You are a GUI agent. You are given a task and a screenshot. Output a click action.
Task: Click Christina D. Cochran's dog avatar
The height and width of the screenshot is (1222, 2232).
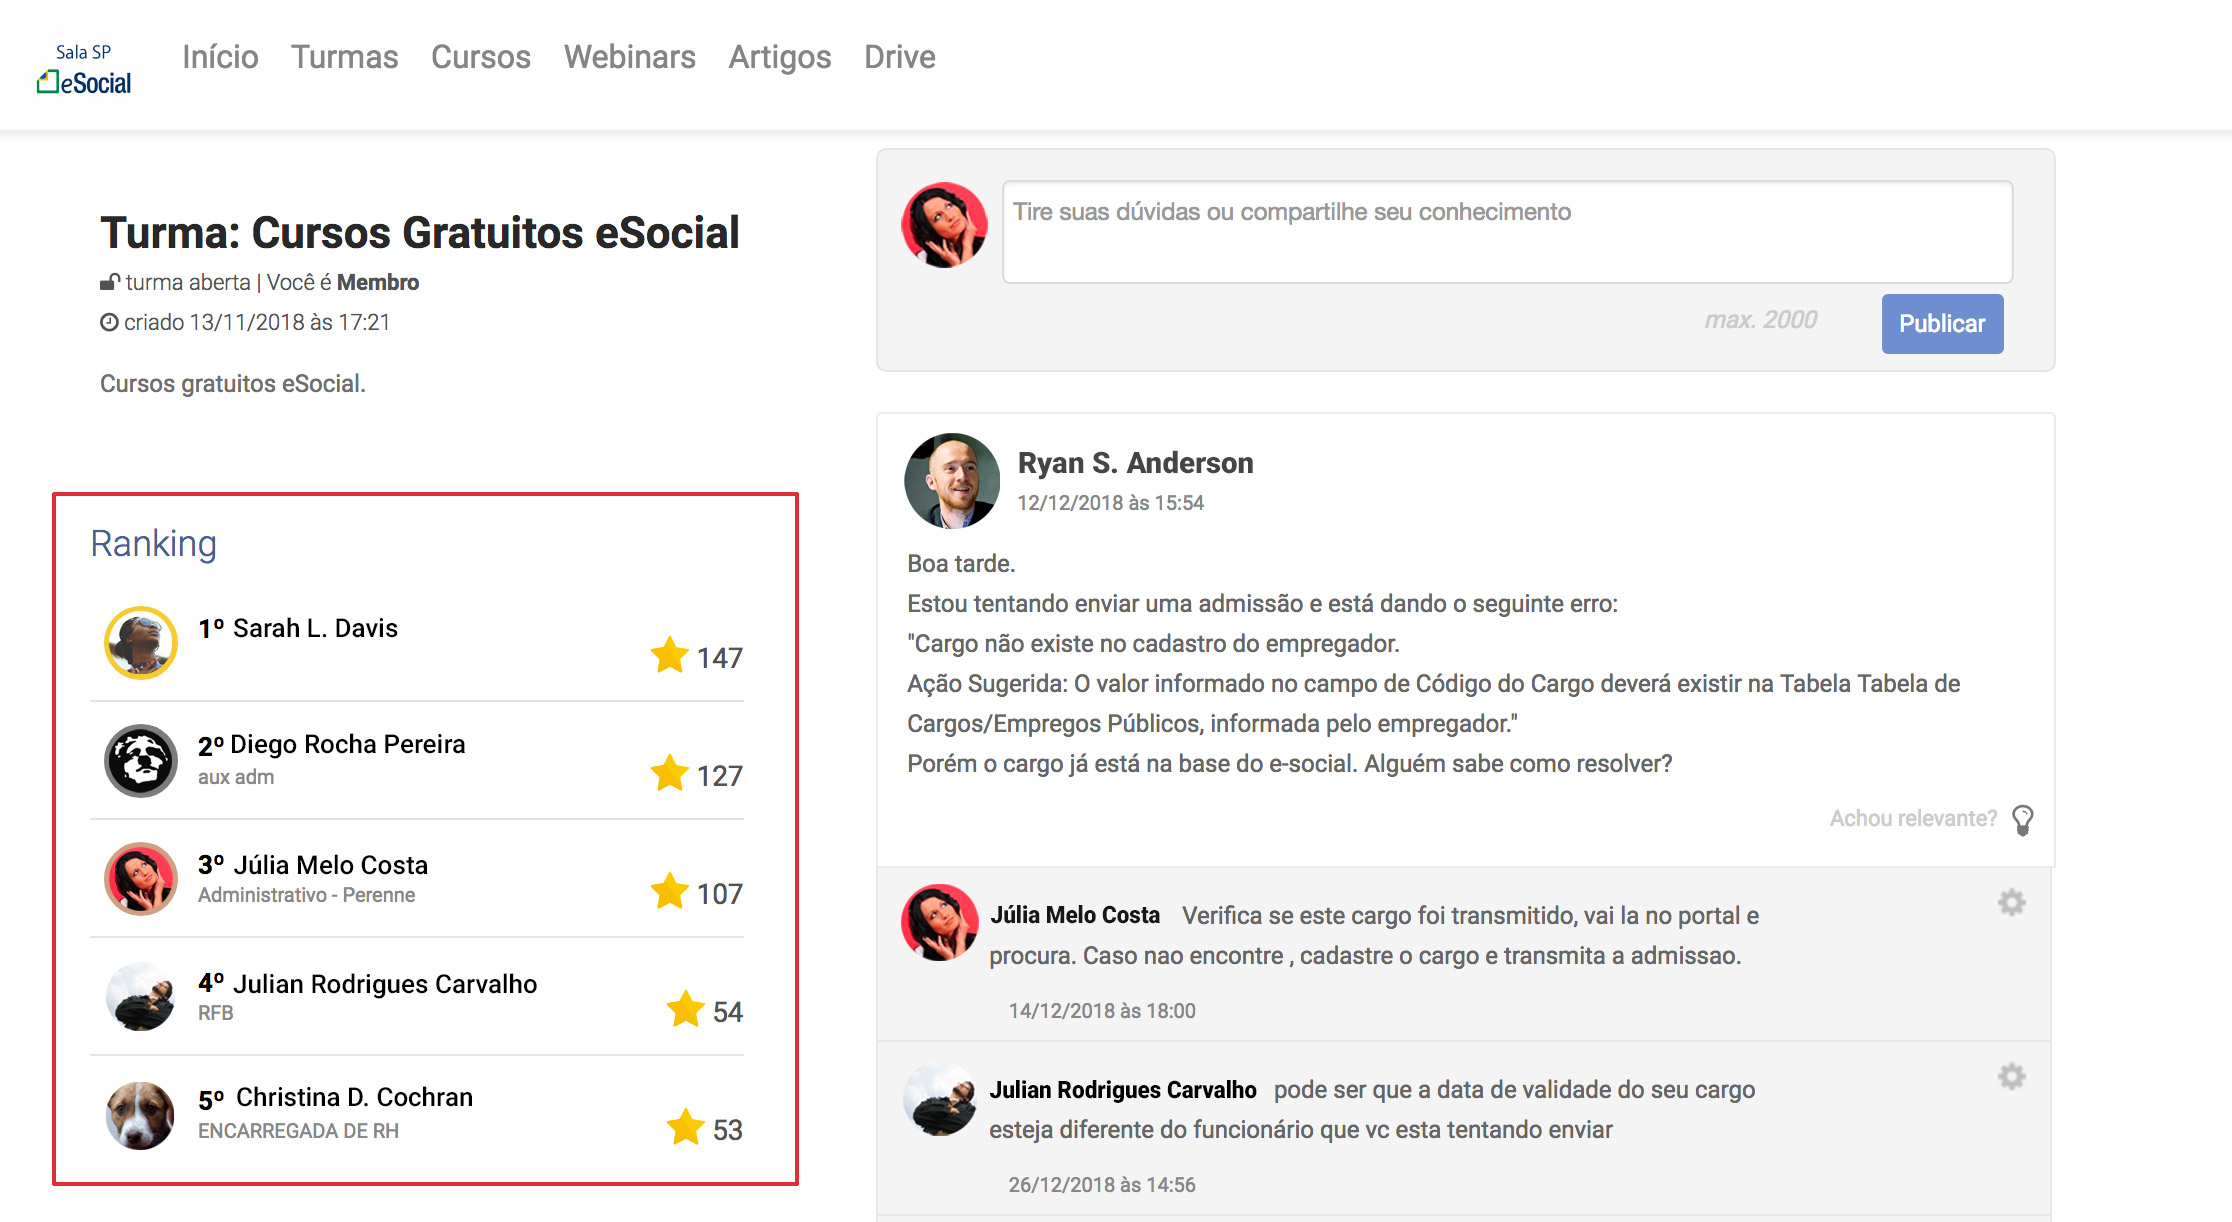tap(141, 1115)
